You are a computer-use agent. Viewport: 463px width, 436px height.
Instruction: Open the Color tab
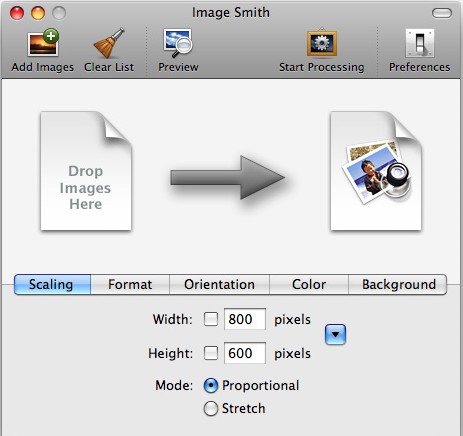tap(309, 284)
